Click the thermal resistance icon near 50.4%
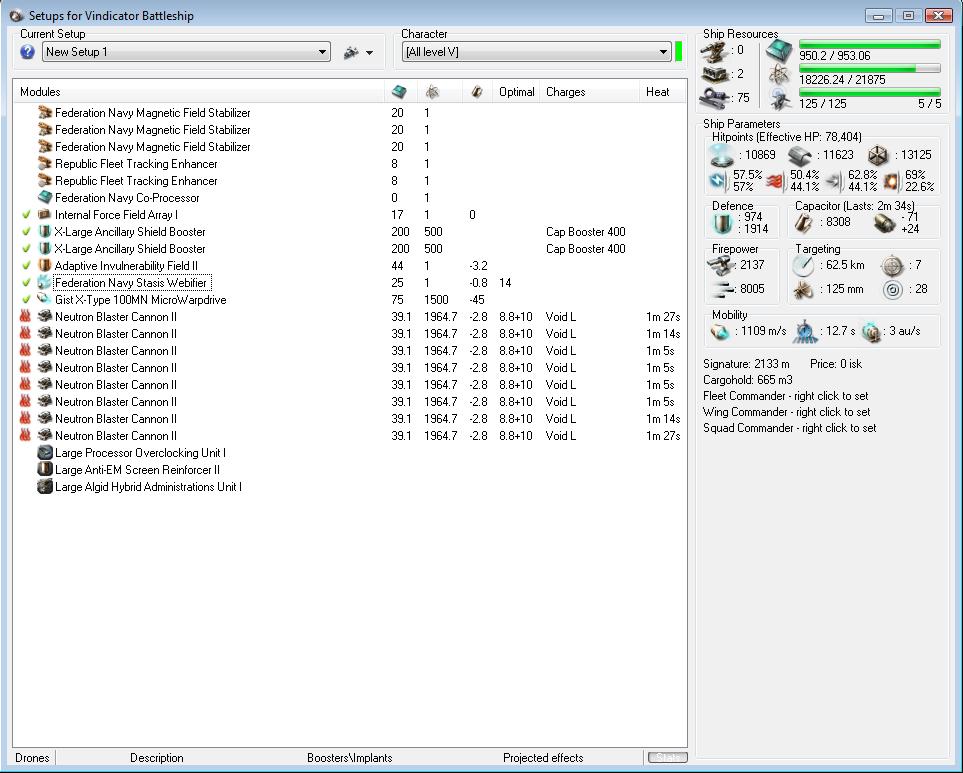Screen dimensions: 963x773 coord(776,181)
